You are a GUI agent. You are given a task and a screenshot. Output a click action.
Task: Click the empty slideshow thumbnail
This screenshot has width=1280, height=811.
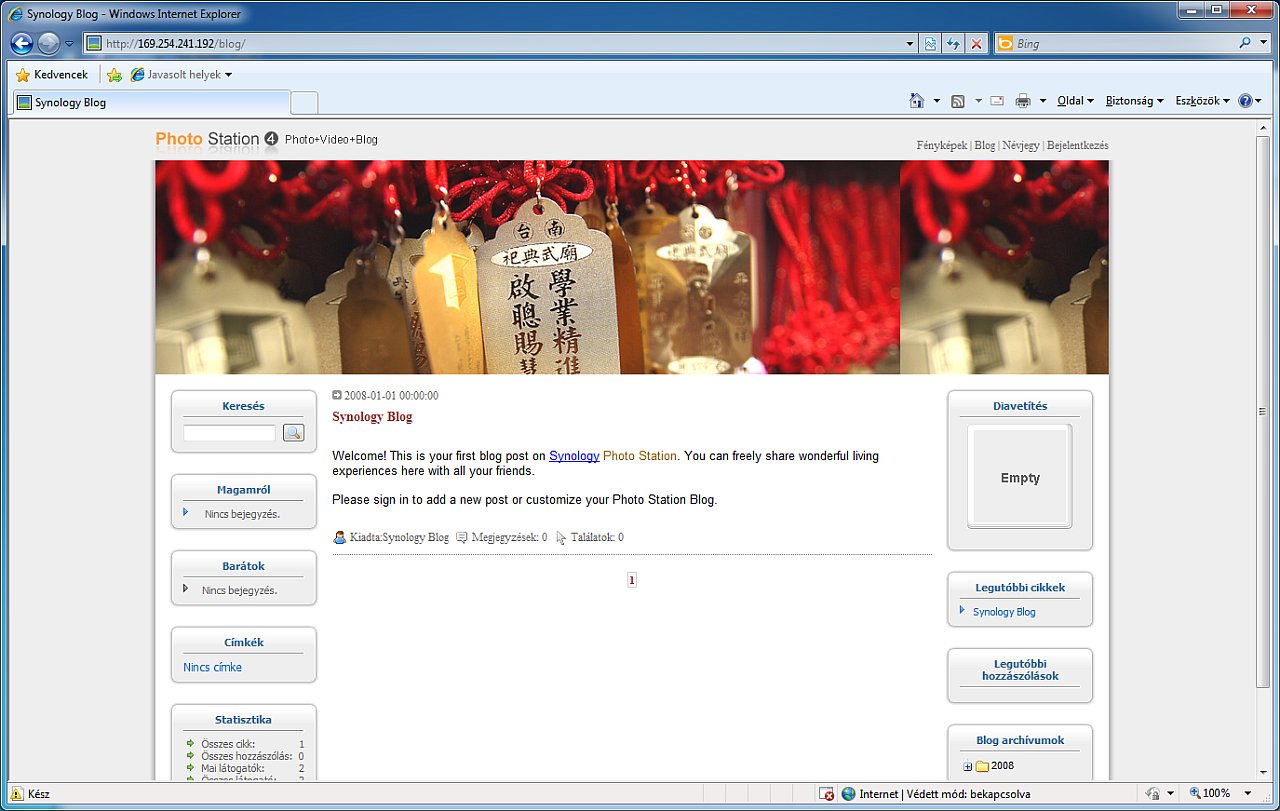pyautogui.click(x=1019, y=477)
